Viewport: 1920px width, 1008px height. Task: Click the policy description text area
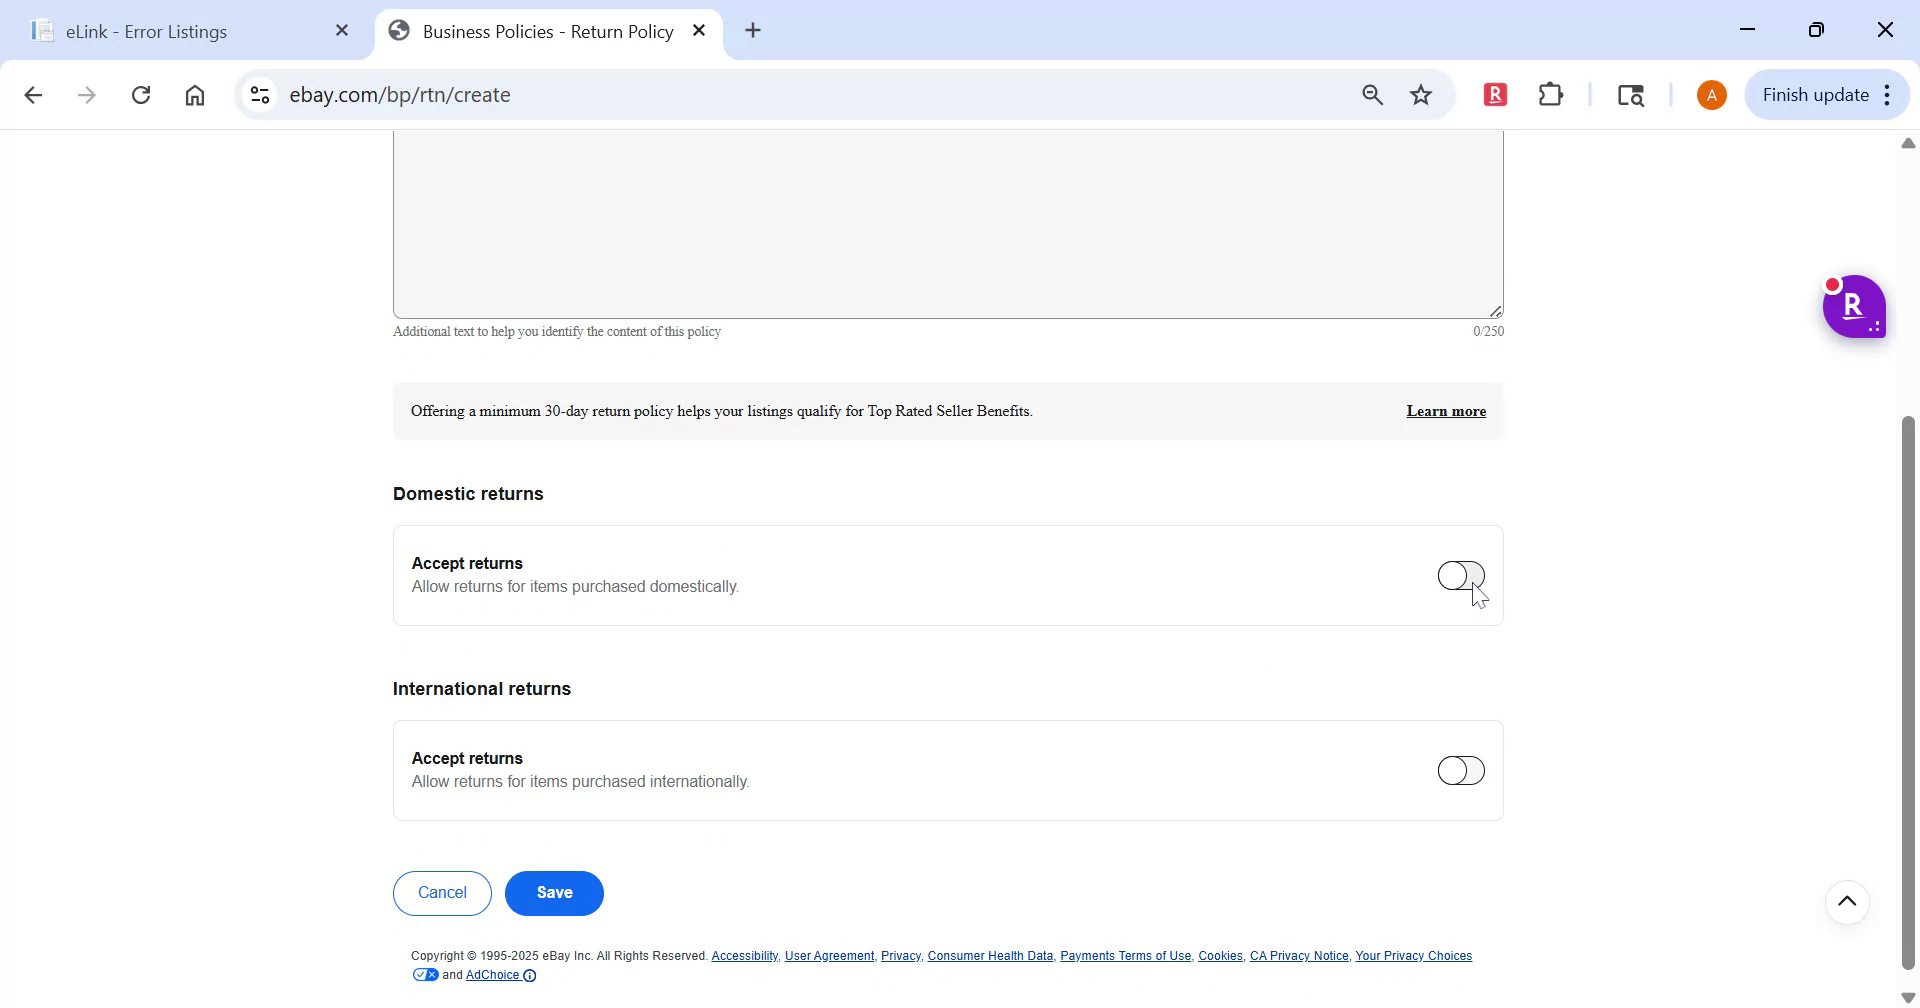pos(947,220)
